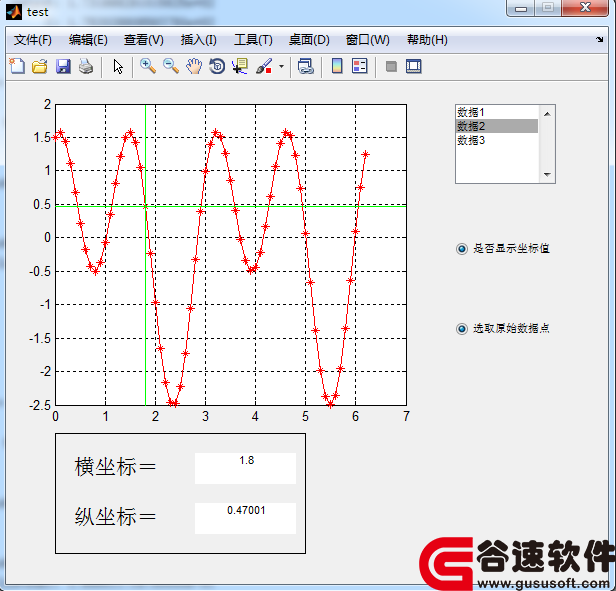Click the green crosshair intersection on the plot
Image resolution: width=616 pixels, height=591 pixels.
pos(145,206)
